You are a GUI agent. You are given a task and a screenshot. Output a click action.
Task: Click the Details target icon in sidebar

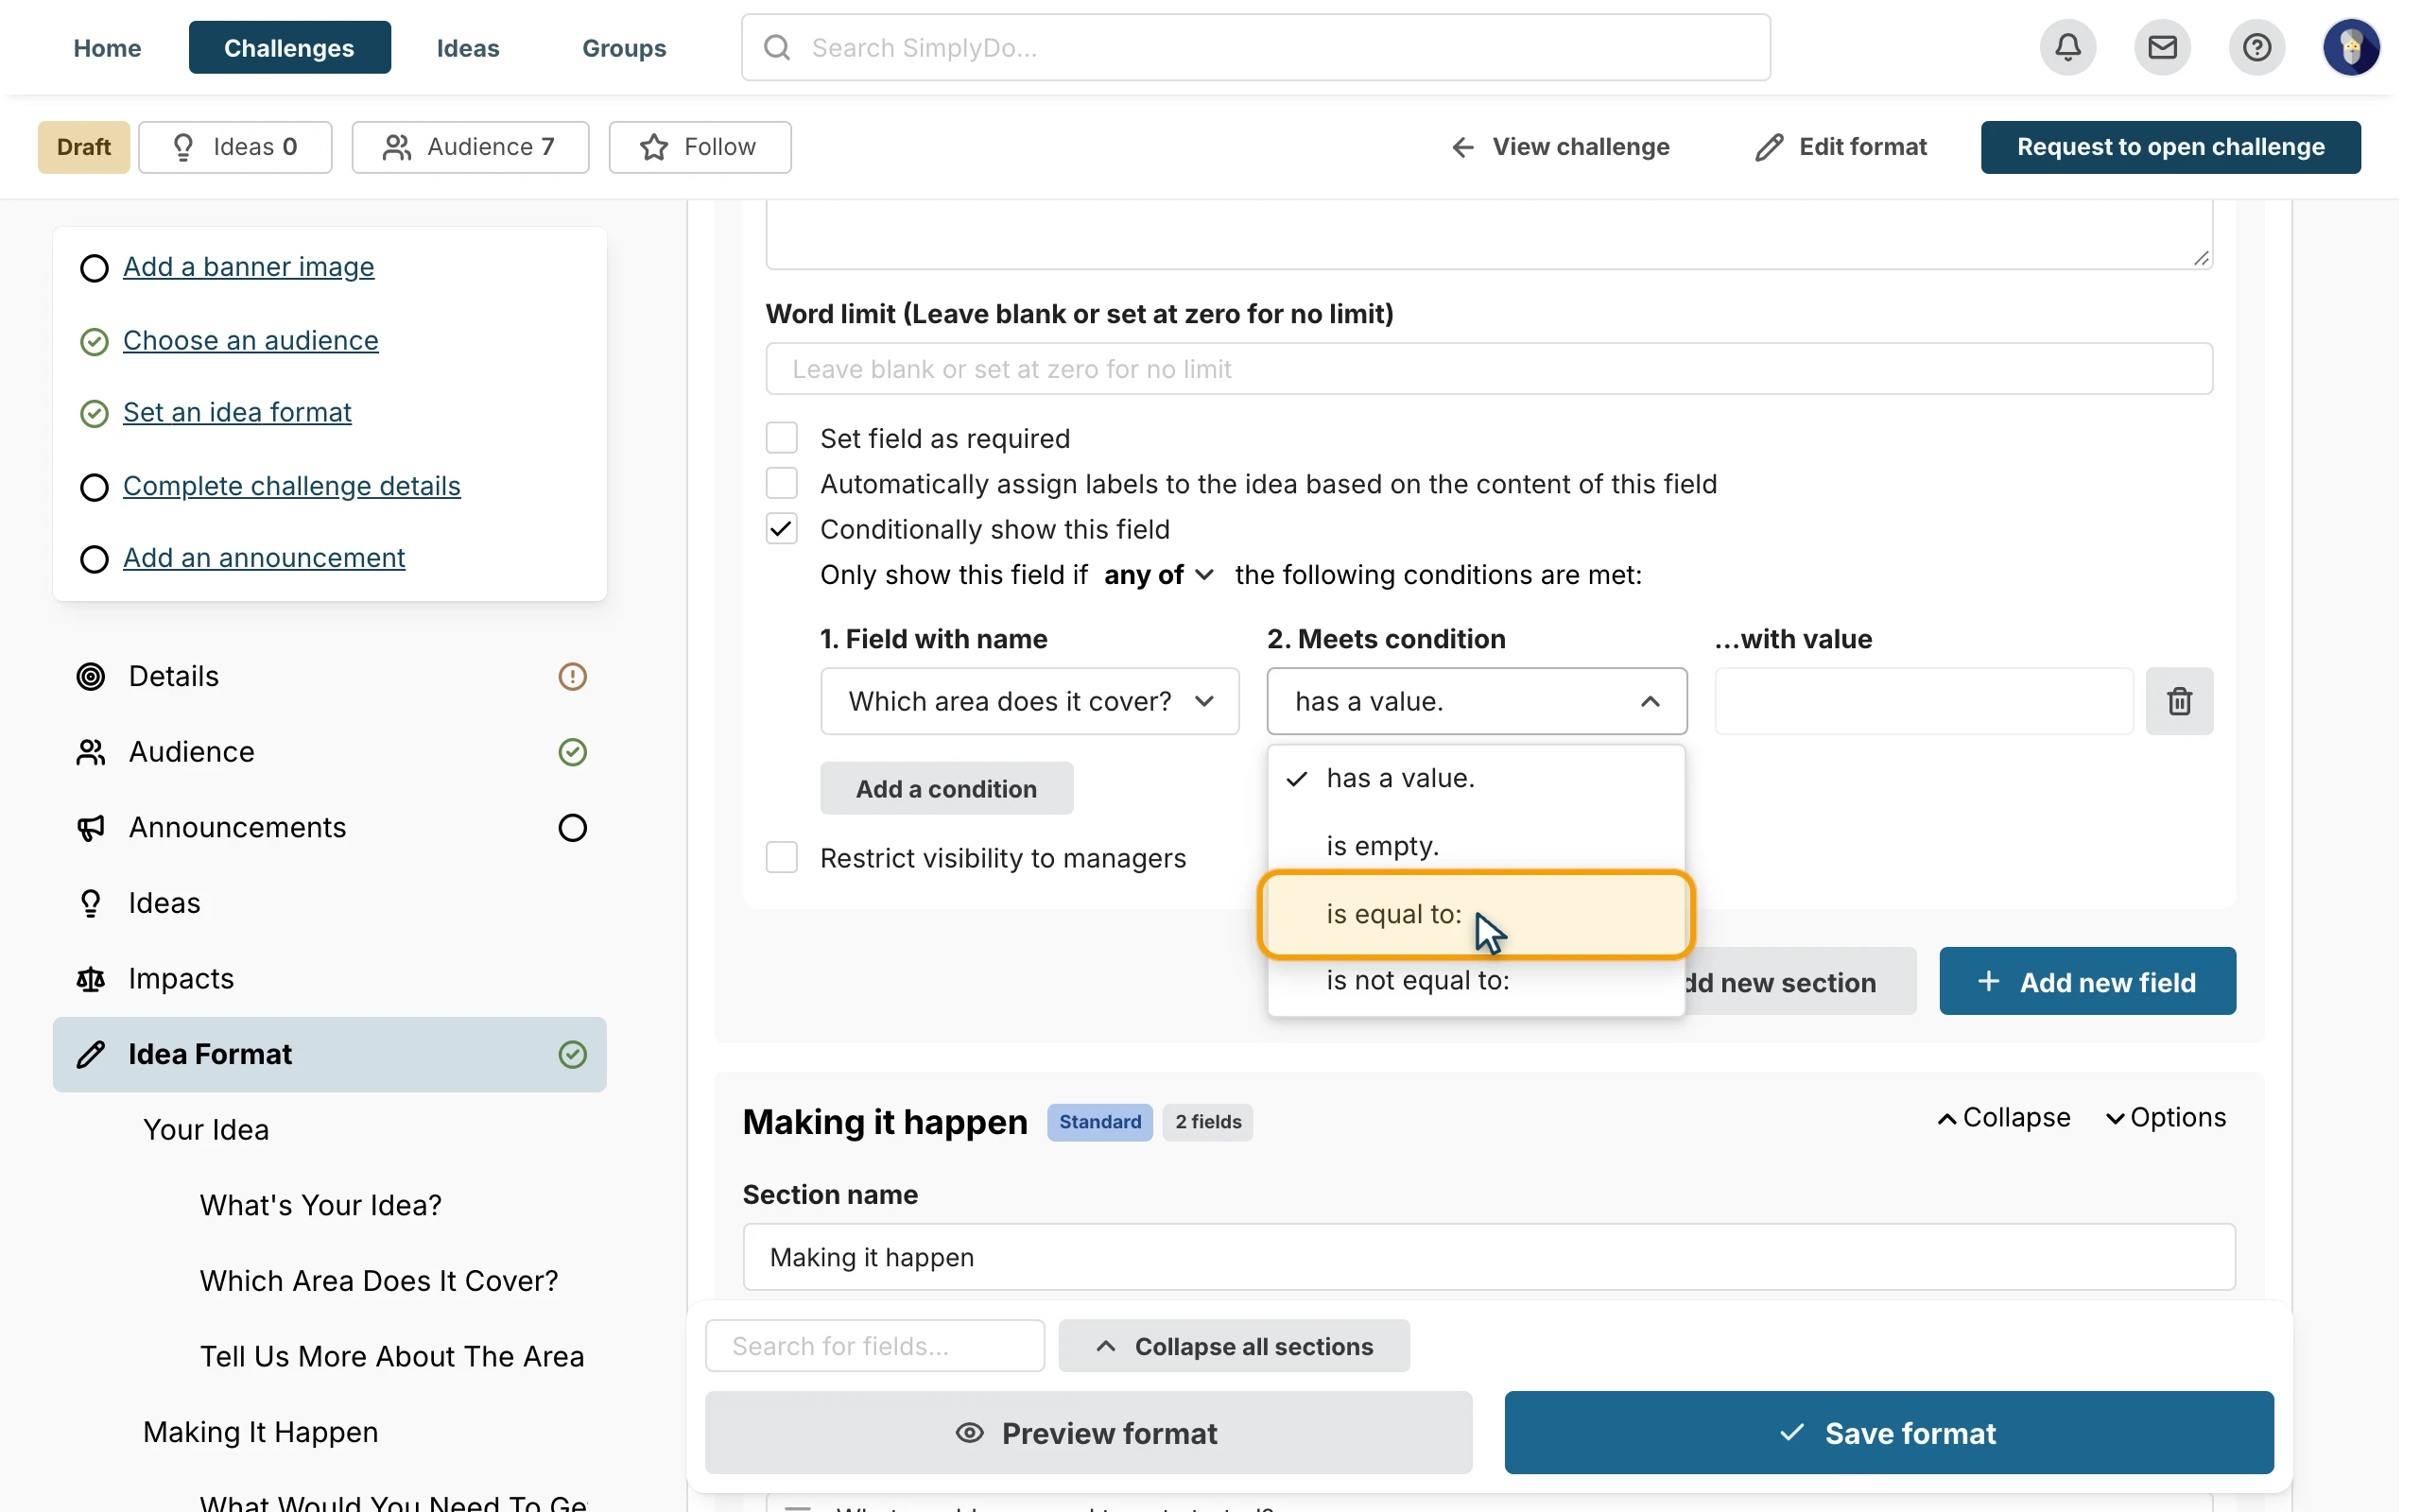tap(91, 677)
